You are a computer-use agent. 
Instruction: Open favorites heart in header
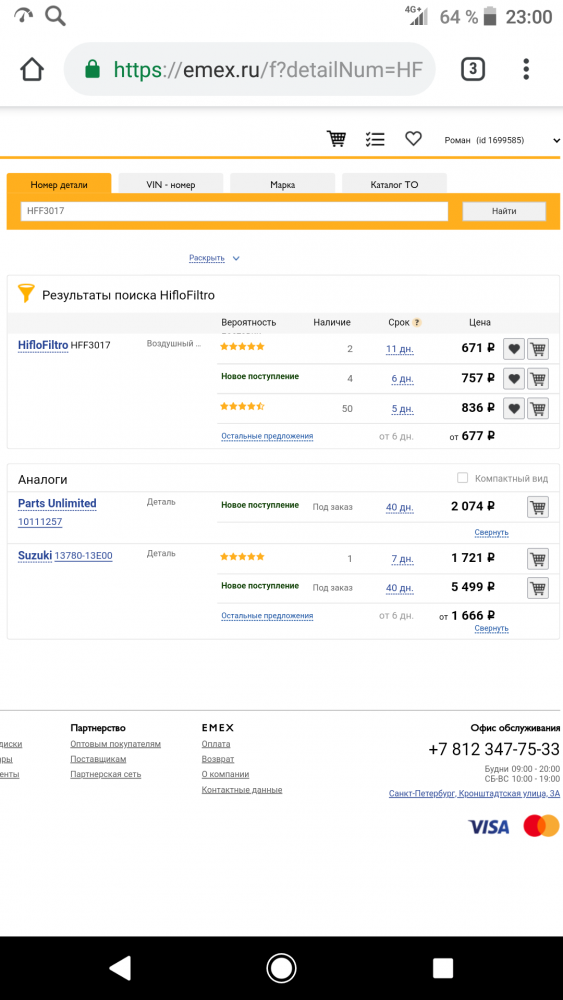(x=414, y=138)
